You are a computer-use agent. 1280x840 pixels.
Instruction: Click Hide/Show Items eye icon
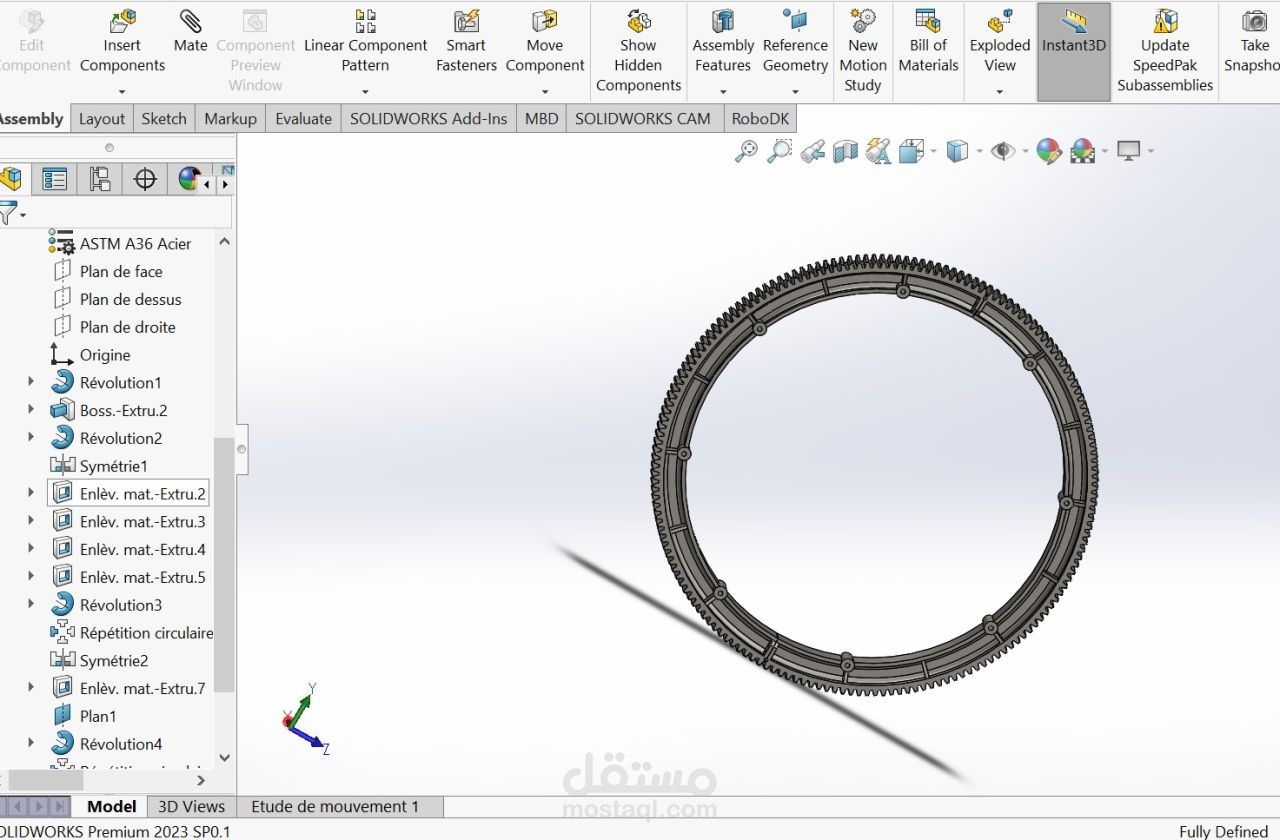(1003, 151)
